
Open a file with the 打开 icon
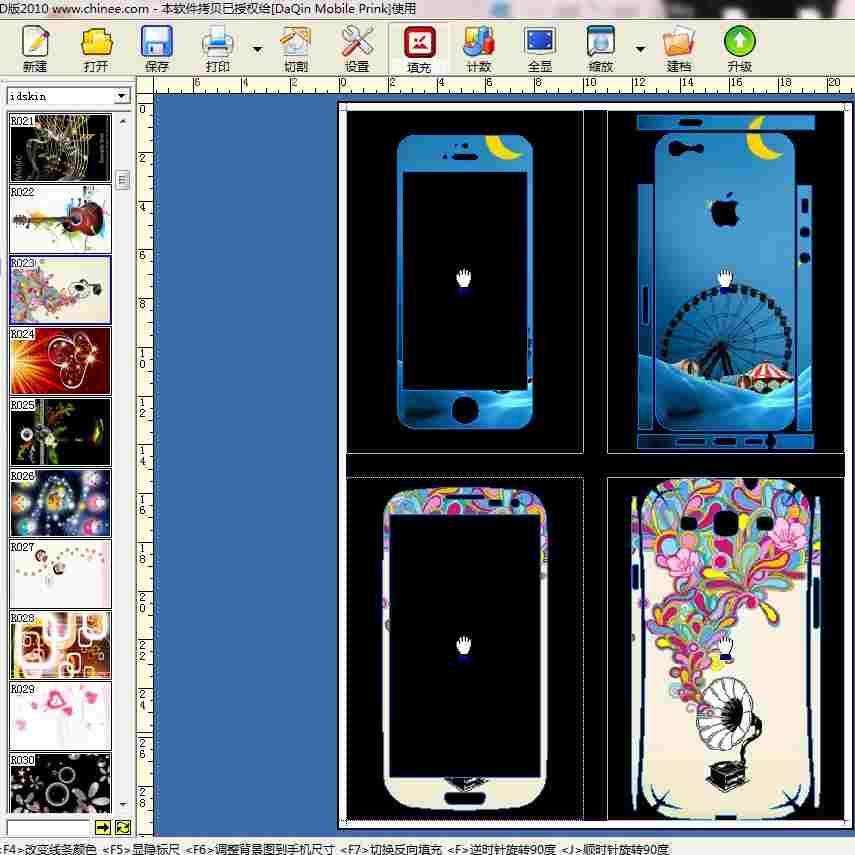96,48
